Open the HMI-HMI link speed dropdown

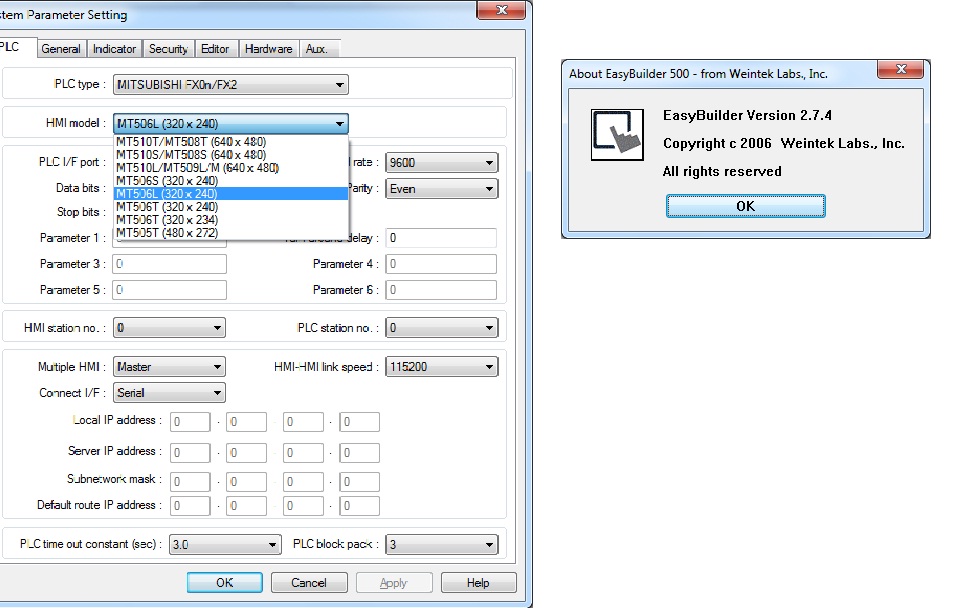click(x=489, y=367)
